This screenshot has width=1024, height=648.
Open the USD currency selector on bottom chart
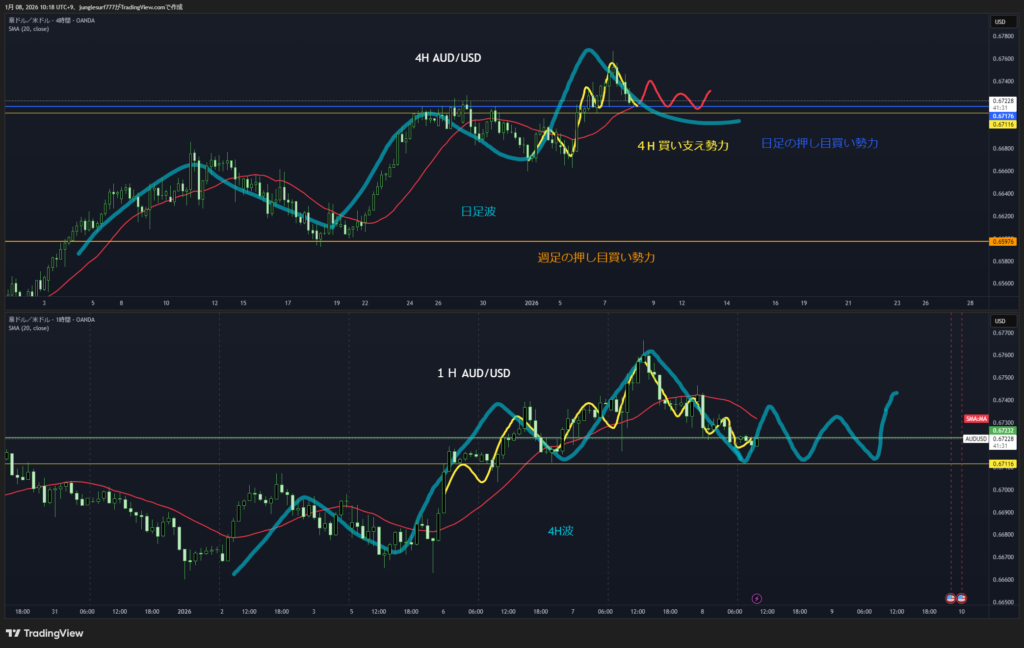pos(999,319)
